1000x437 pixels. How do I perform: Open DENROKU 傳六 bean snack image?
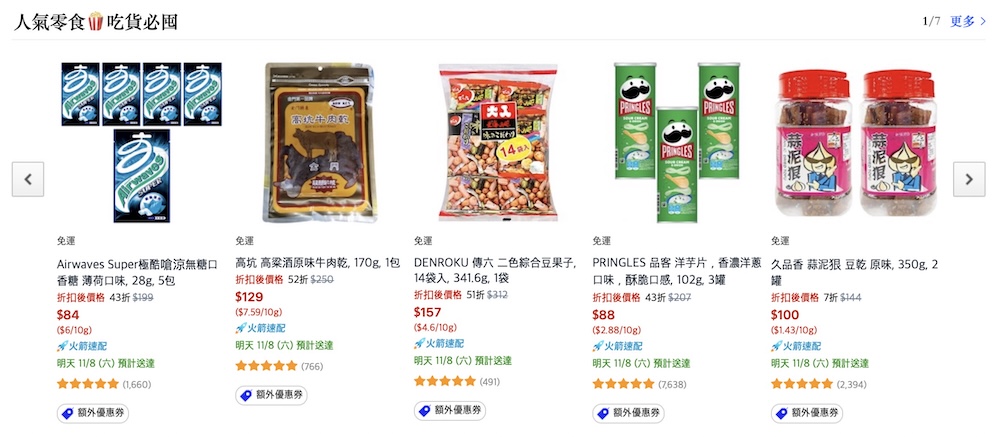(498, 142)
